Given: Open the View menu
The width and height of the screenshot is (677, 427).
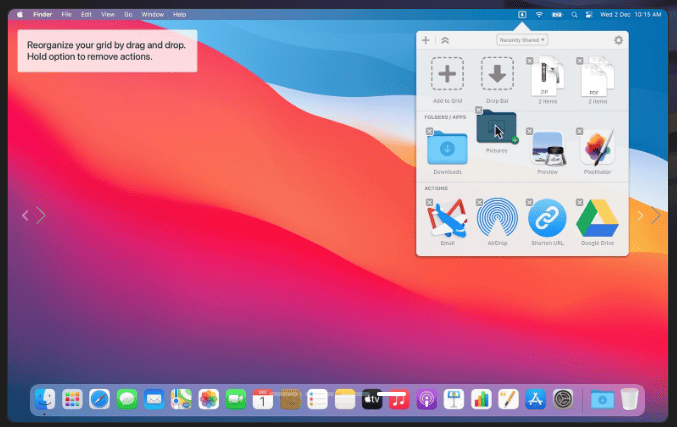Looking at the screenshot, I should click(x=108, y=15).
